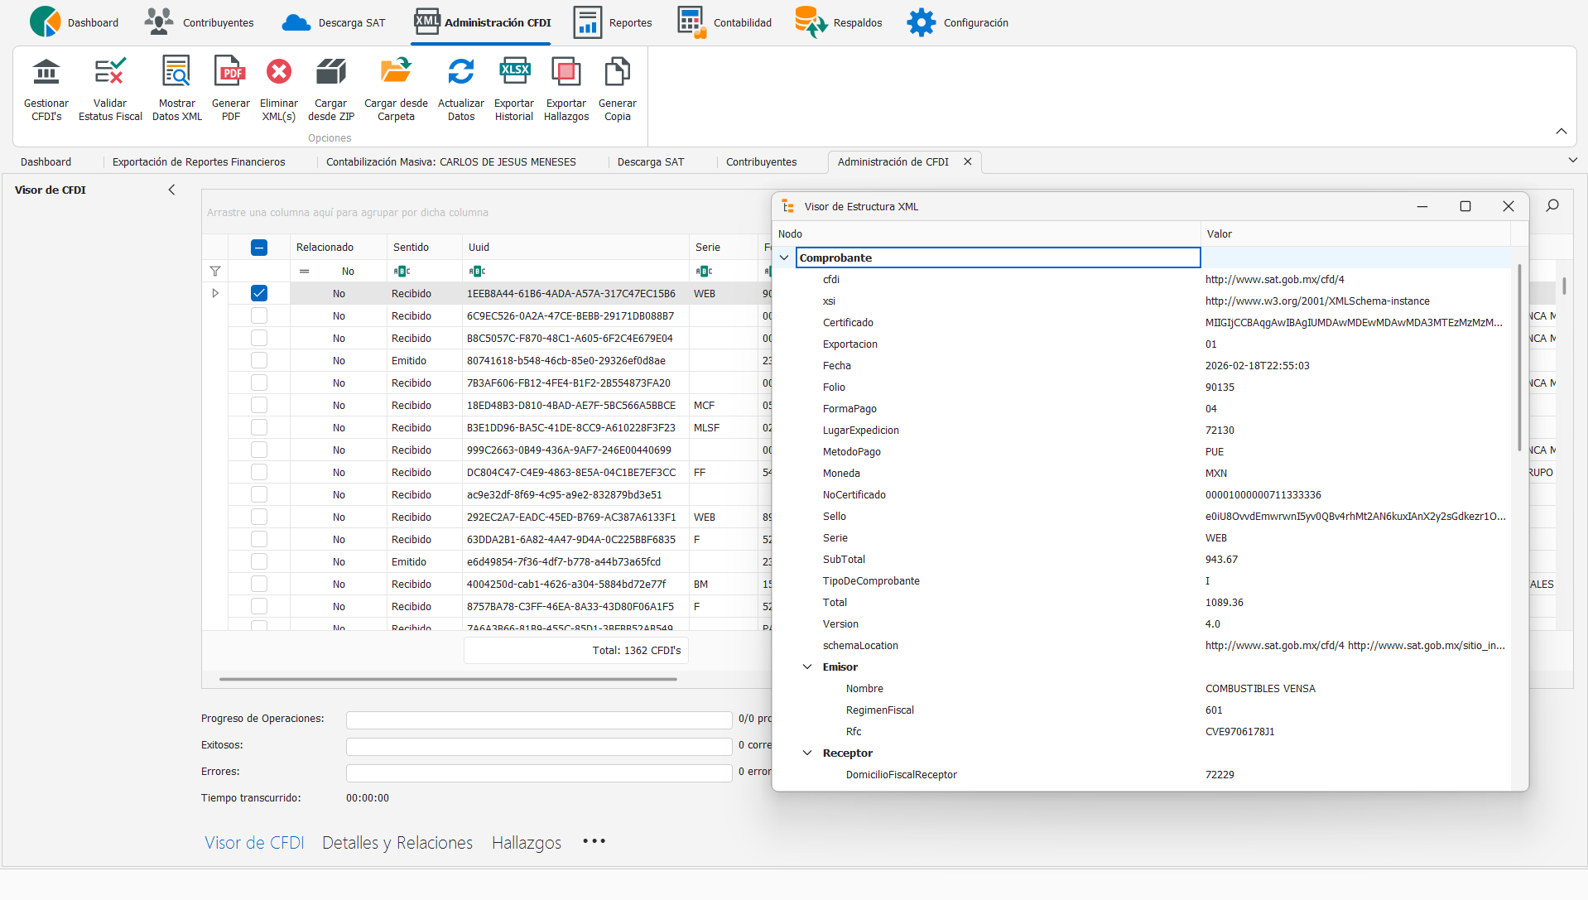This screenshot has width=1588, height=900.
Task: Check the row checkbox for UUID 6C9EC526
Action: 259,316
